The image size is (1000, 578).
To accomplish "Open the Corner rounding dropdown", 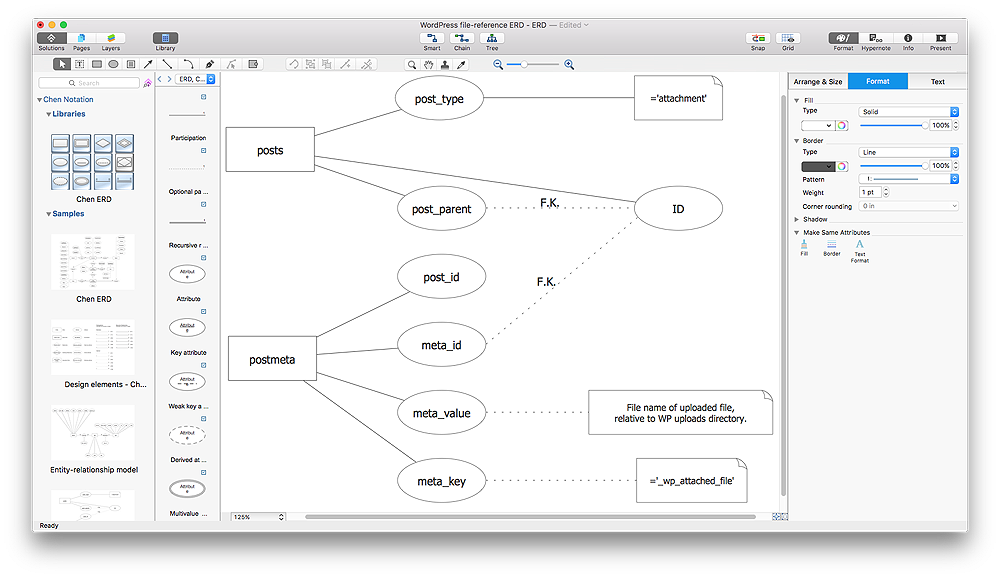I will pyautogui.click(x=909, y=206).
